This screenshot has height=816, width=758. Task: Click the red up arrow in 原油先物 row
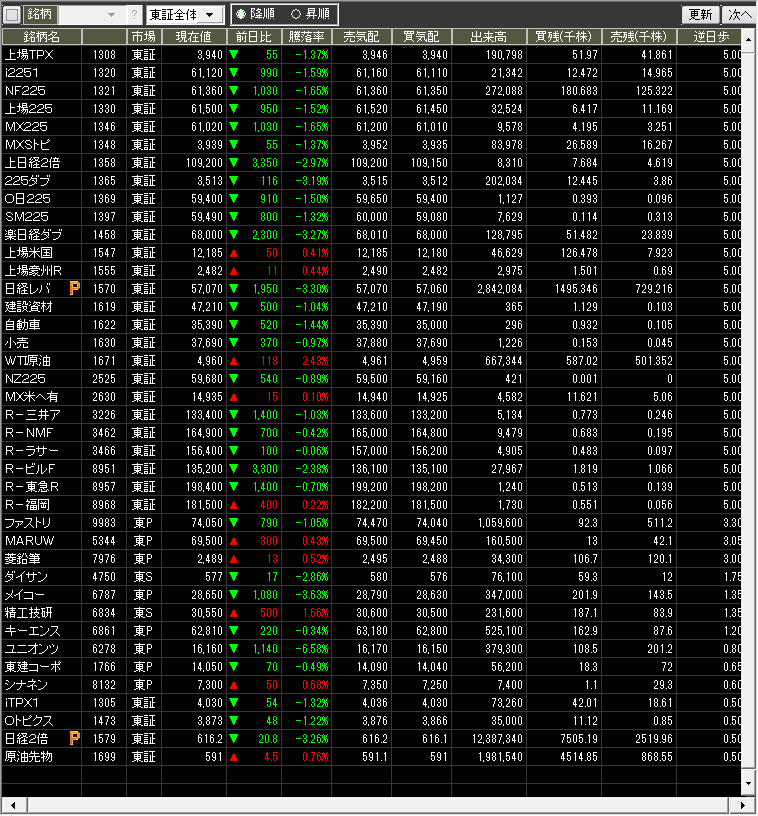pos(234,757)
